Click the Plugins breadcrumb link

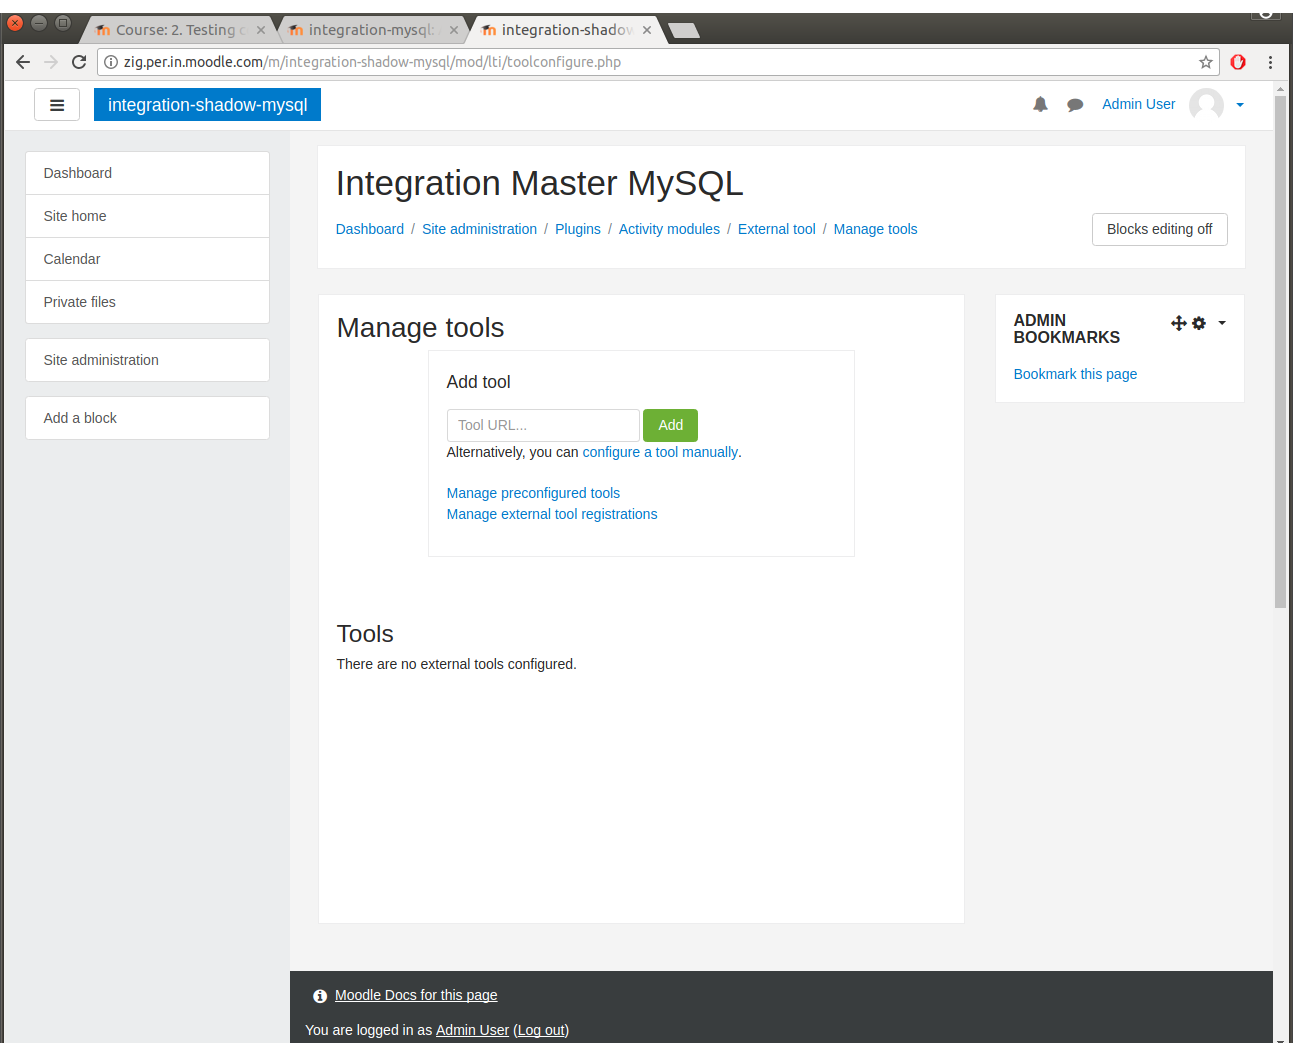[x=578, y=229]
